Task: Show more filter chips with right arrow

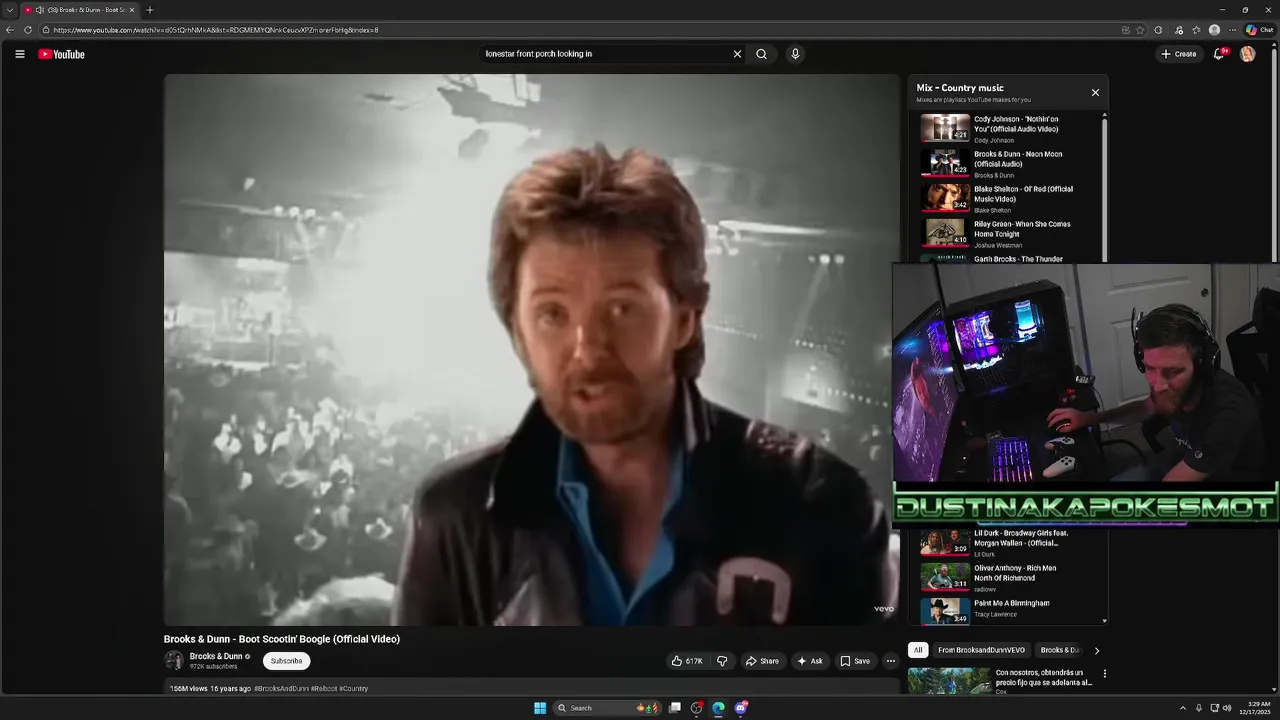Action: click(x=1096, y=650)
